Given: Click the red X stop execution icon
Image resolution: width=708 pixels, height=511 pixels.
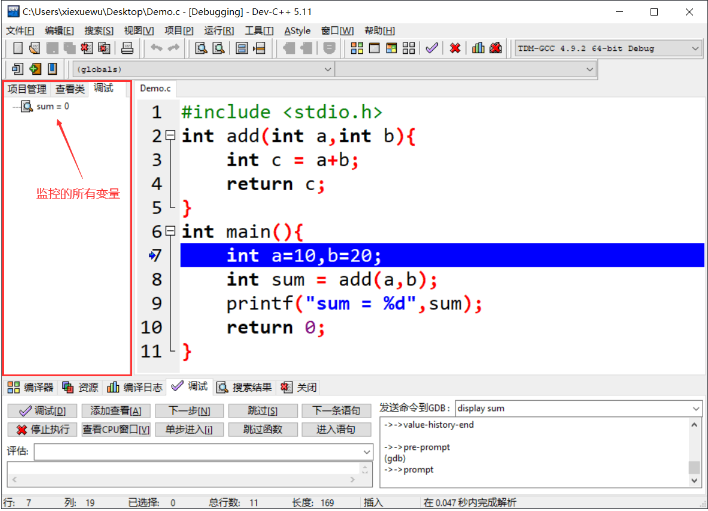Looking at the screenshot, I should (x=455, y=48).
